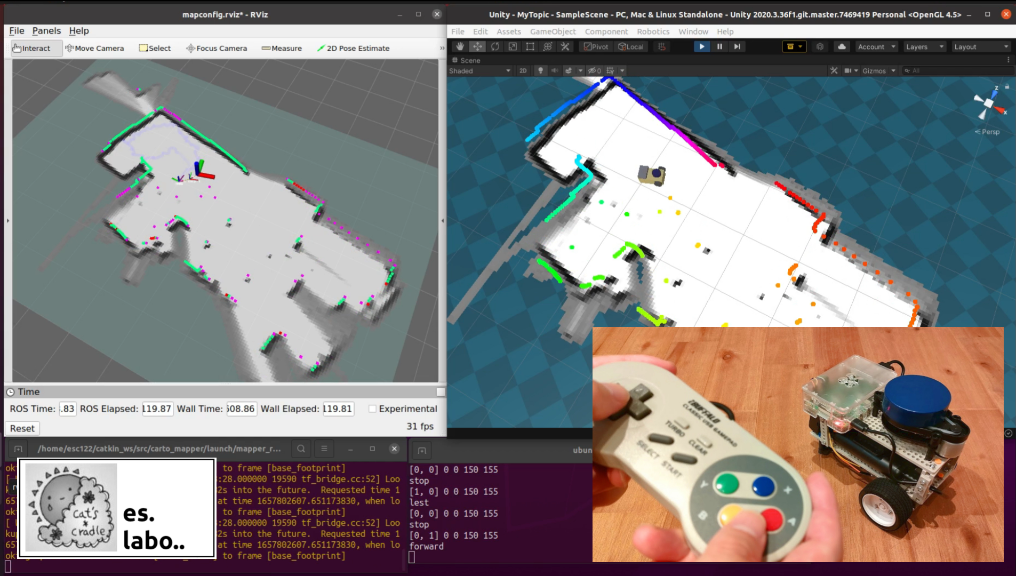This screenshot has width=1024, height=576.
Task: Select Unity's Rect tool
Action: [530, 46]
